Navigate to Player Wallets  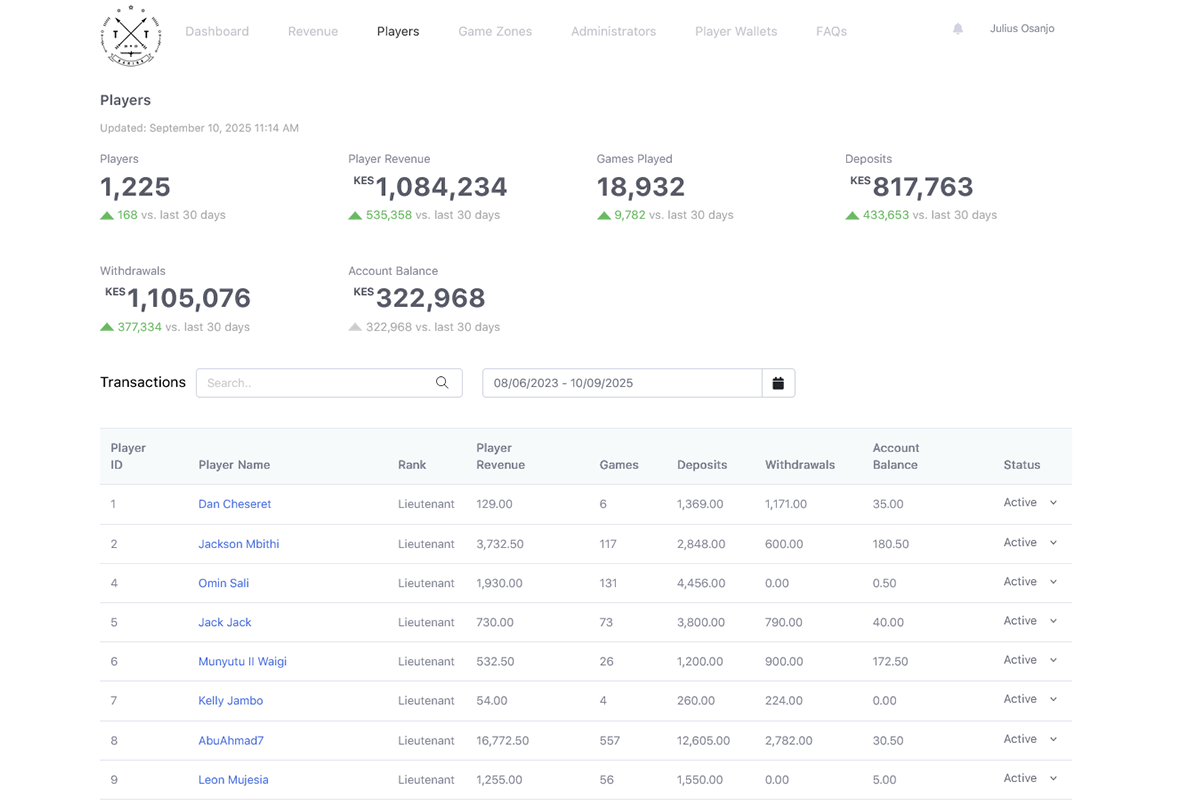point(736,31)
